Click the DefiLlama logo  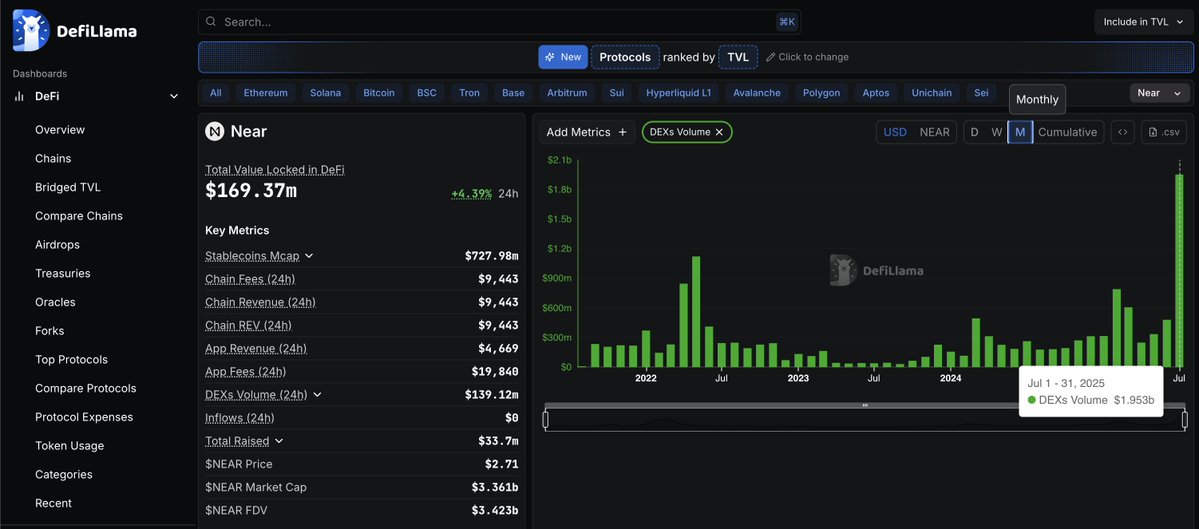click(75, 31)
